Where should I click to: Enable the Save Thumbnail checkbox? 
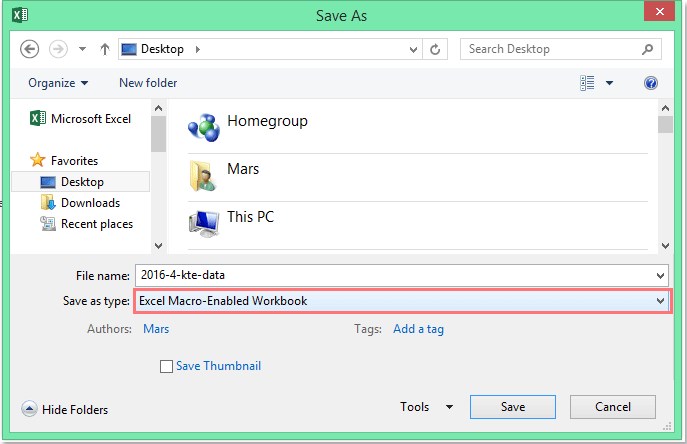click(x=166, y=366)
